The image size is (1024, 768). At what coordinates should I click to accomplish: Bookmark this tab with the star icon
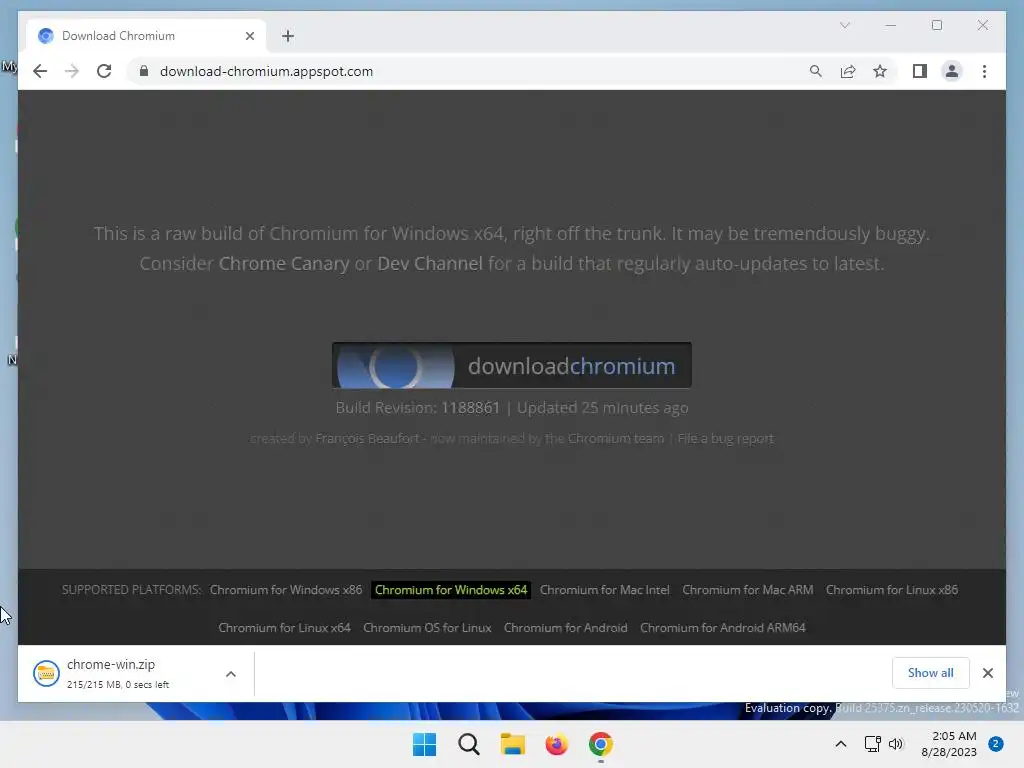point(880,71)
